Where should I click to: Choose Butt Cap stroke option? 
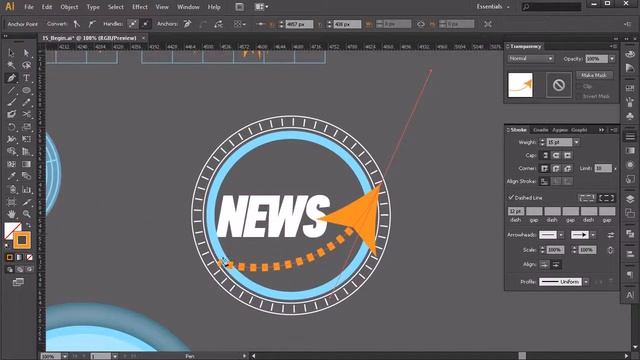coord(544,156)
